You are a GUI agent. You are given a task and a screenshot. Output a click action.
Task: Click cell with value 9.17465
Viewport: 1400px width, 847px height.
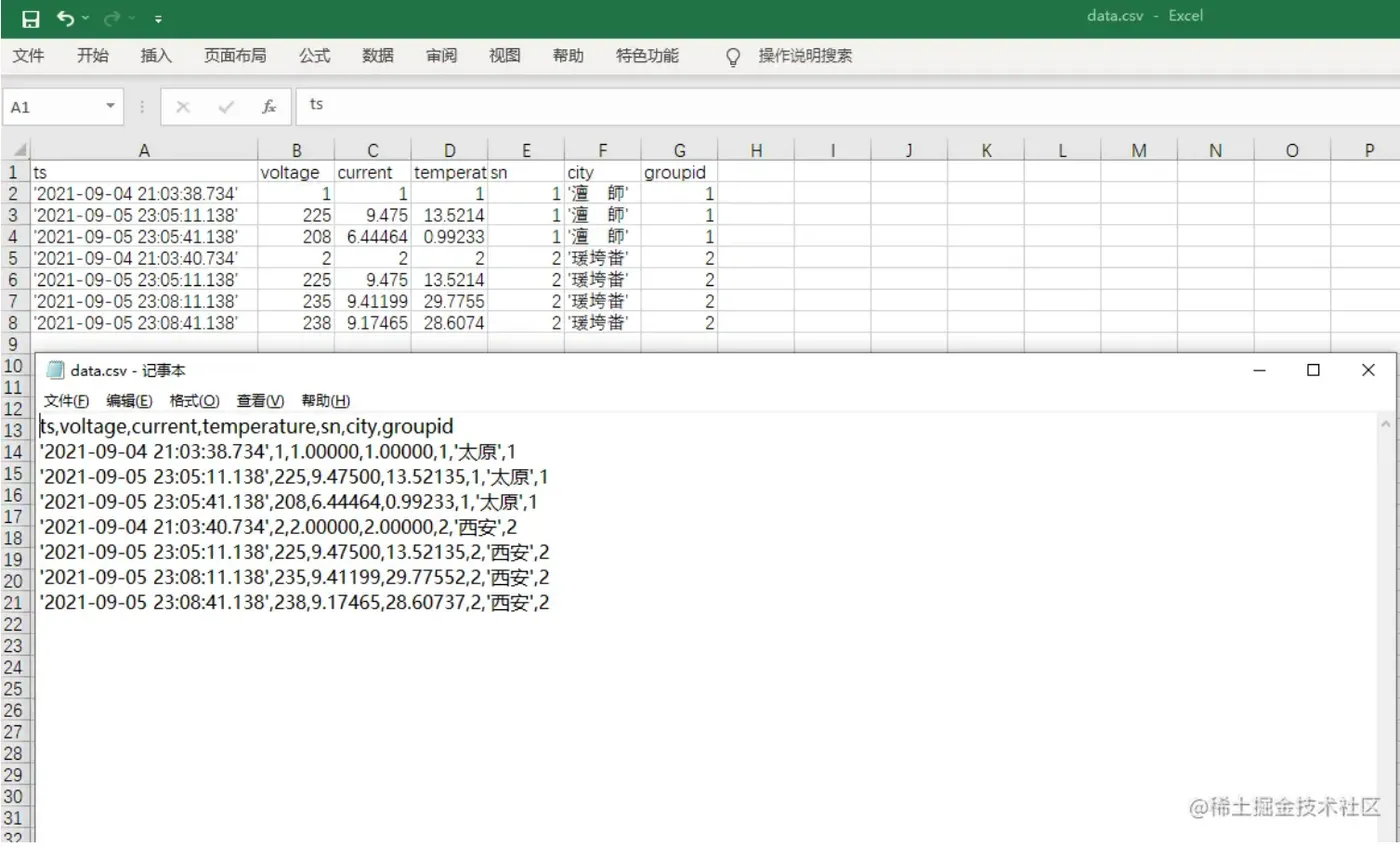(373, 323)
